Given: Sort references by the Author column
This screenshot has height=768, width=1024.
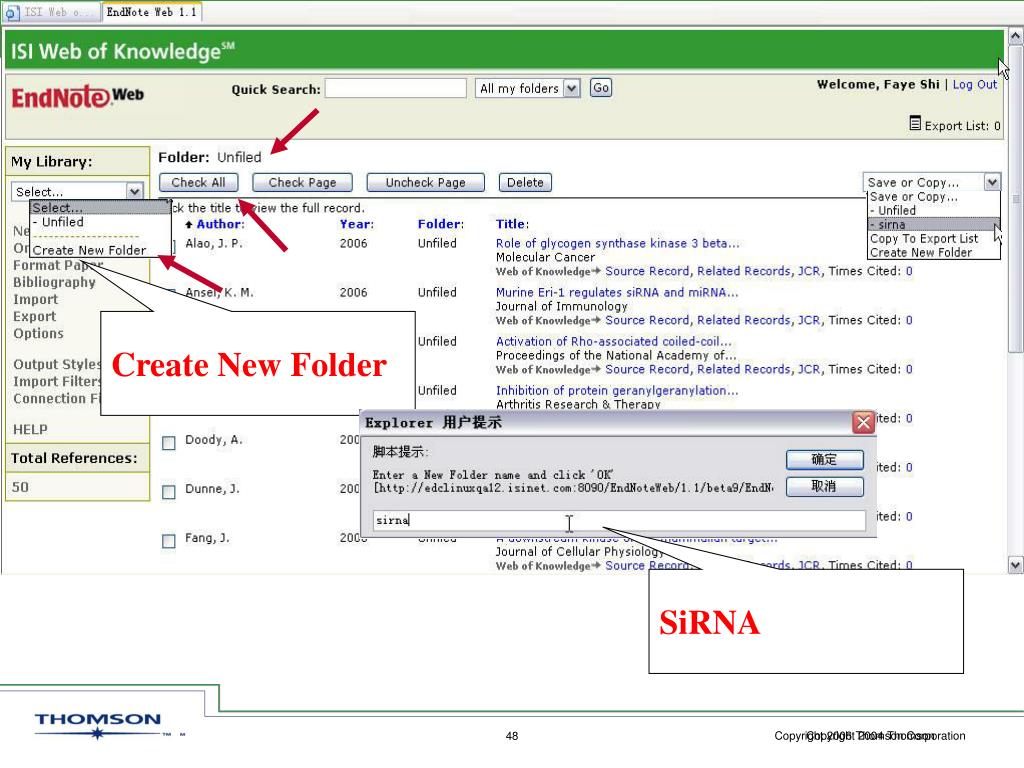Looking at the screenshot, I should (221, 224).
